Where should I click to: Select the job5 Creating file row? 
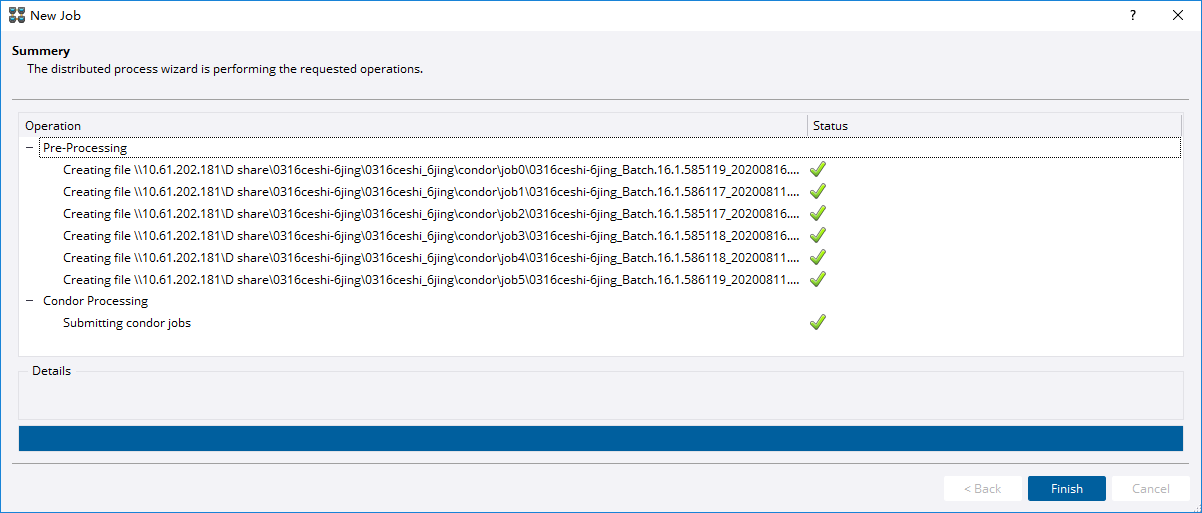pyautogui.click(x=430, y=280)
